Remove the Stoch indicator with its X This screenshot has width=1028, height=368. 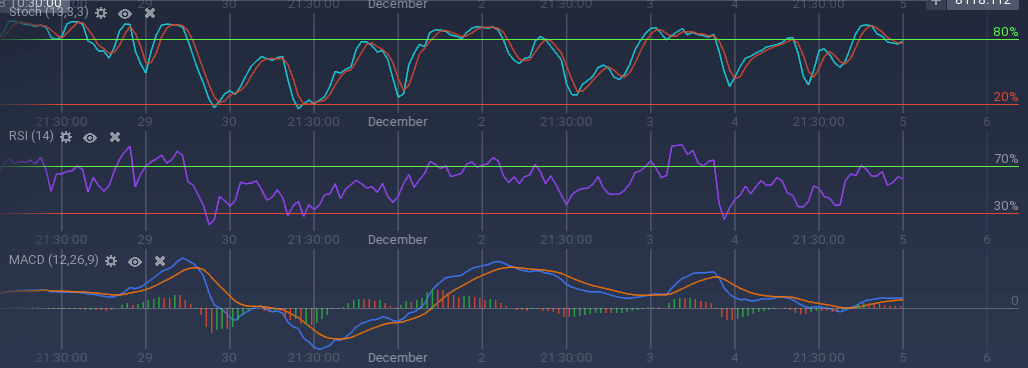point(150,13)
